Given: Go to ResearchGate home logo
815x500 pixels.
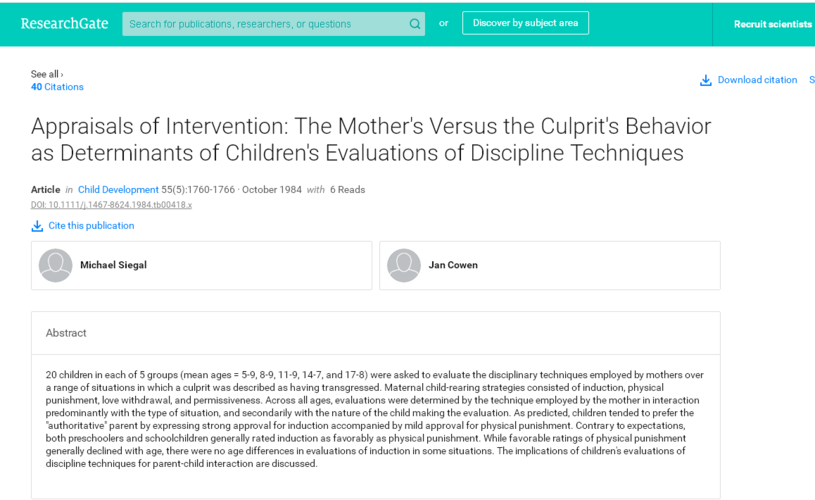Looking at the screenshot, I should click(64, 23).
